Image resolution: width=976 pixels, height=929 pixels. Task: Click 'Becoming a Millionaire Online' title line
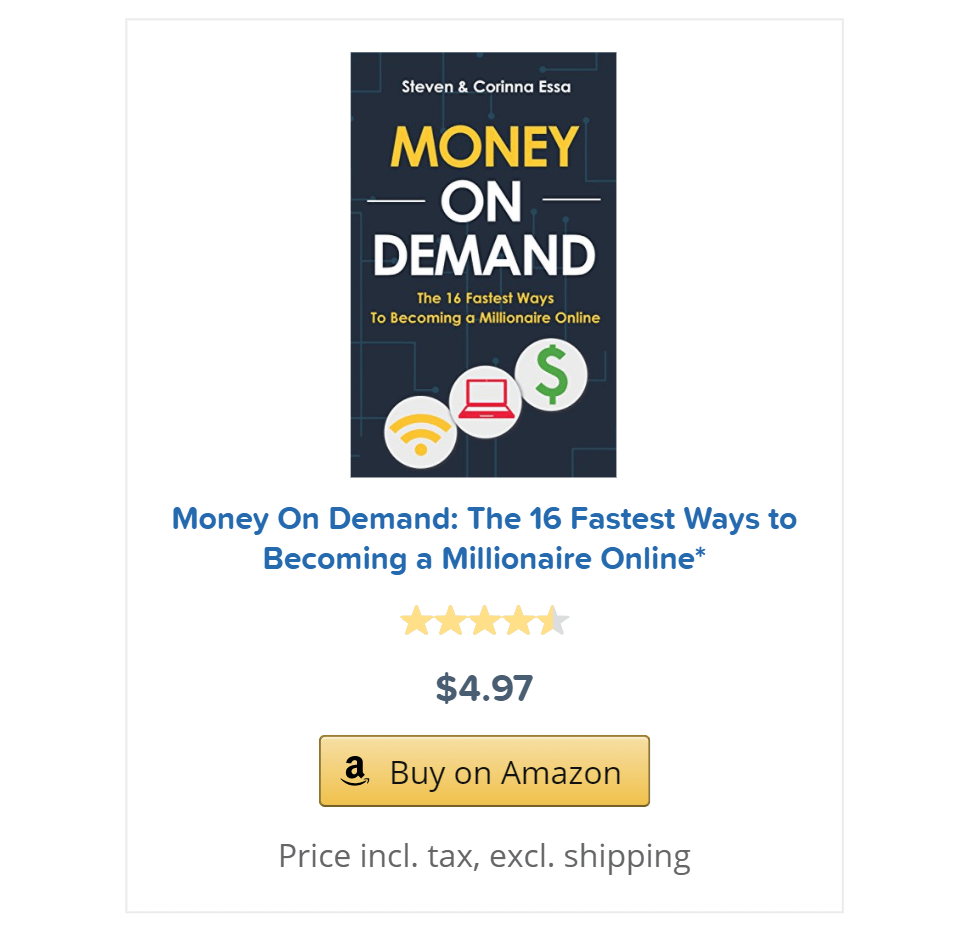(478, 559)
